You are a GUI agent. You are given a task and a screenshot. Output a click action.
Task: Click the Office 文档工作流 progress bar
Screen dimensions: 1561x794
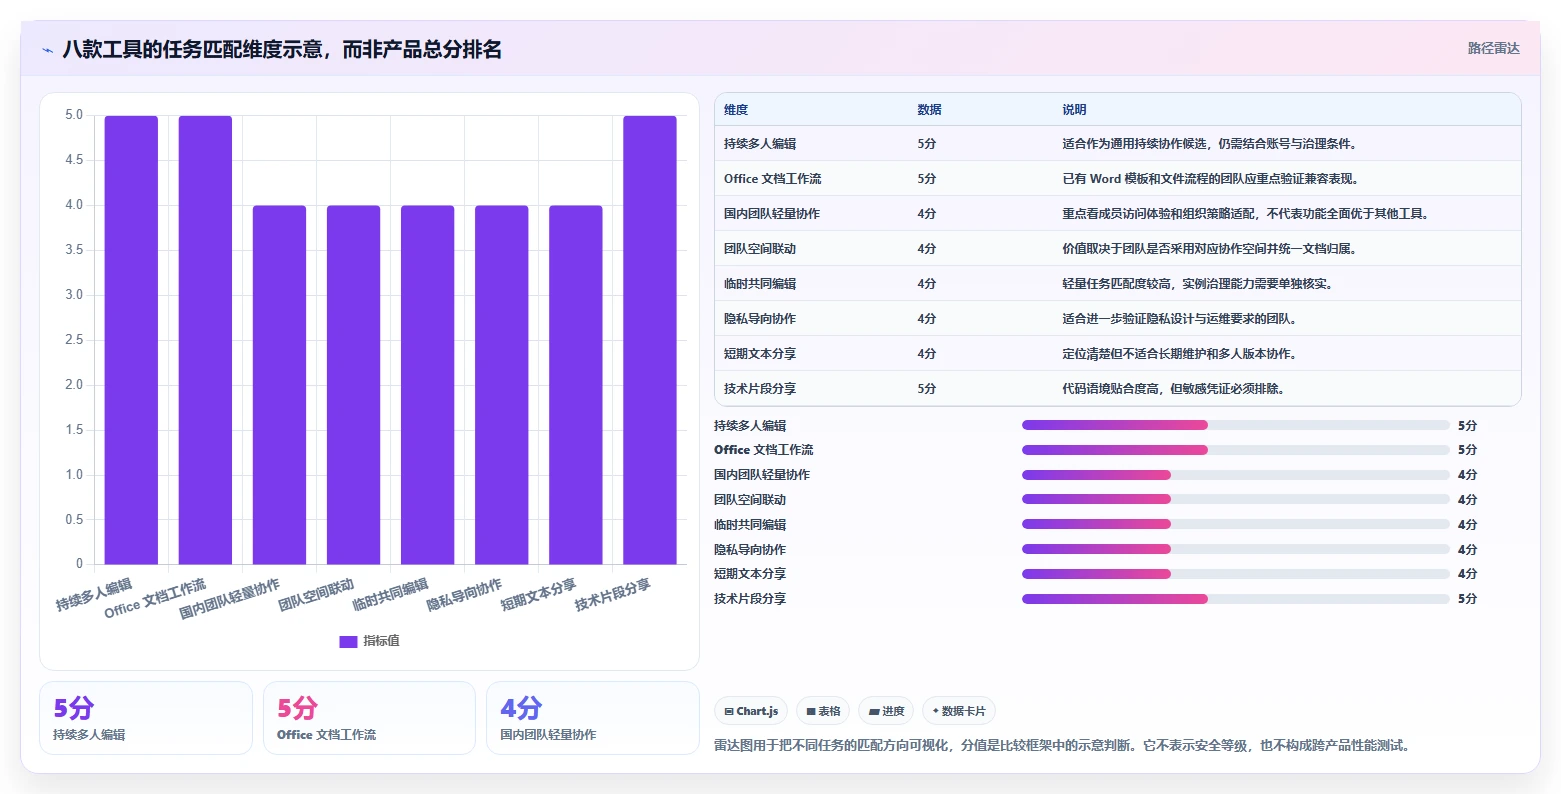[x=1235, y=450]
